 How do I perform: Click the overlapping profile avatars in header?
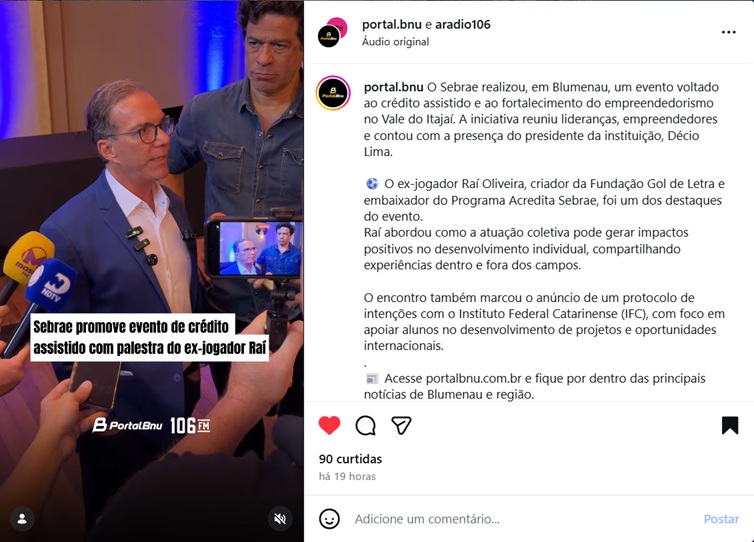click(x=332, y=32)
